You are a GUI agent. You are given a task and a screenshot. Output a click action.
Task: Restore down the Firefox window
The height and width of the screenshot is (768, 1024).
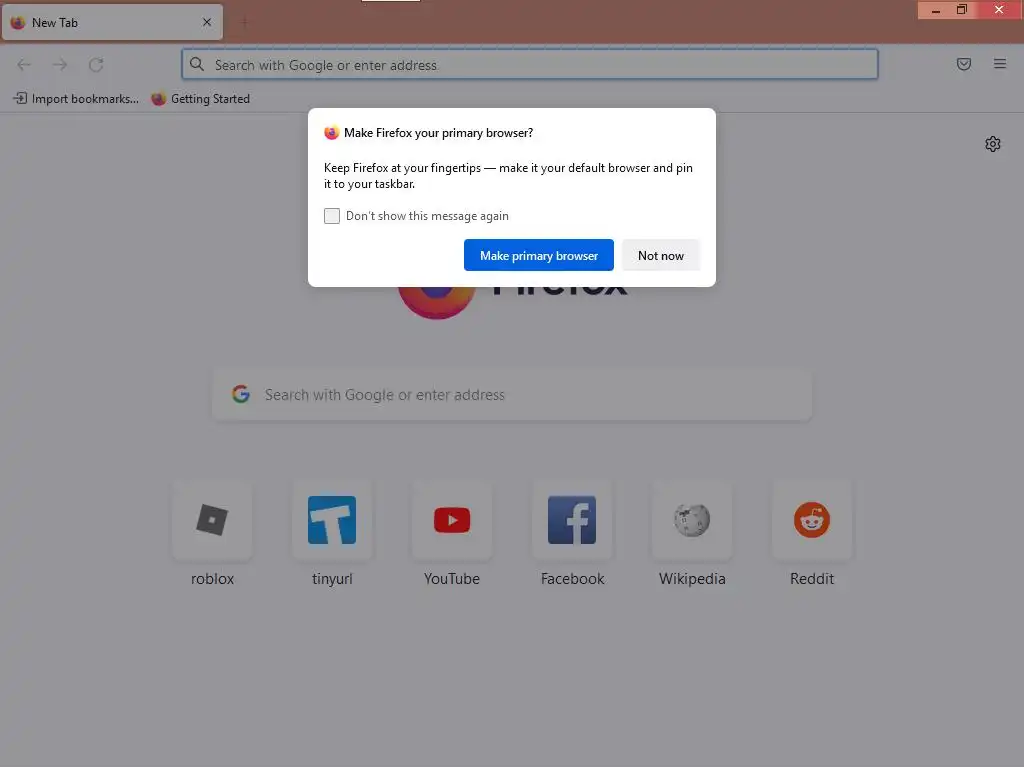click(962, 10)
